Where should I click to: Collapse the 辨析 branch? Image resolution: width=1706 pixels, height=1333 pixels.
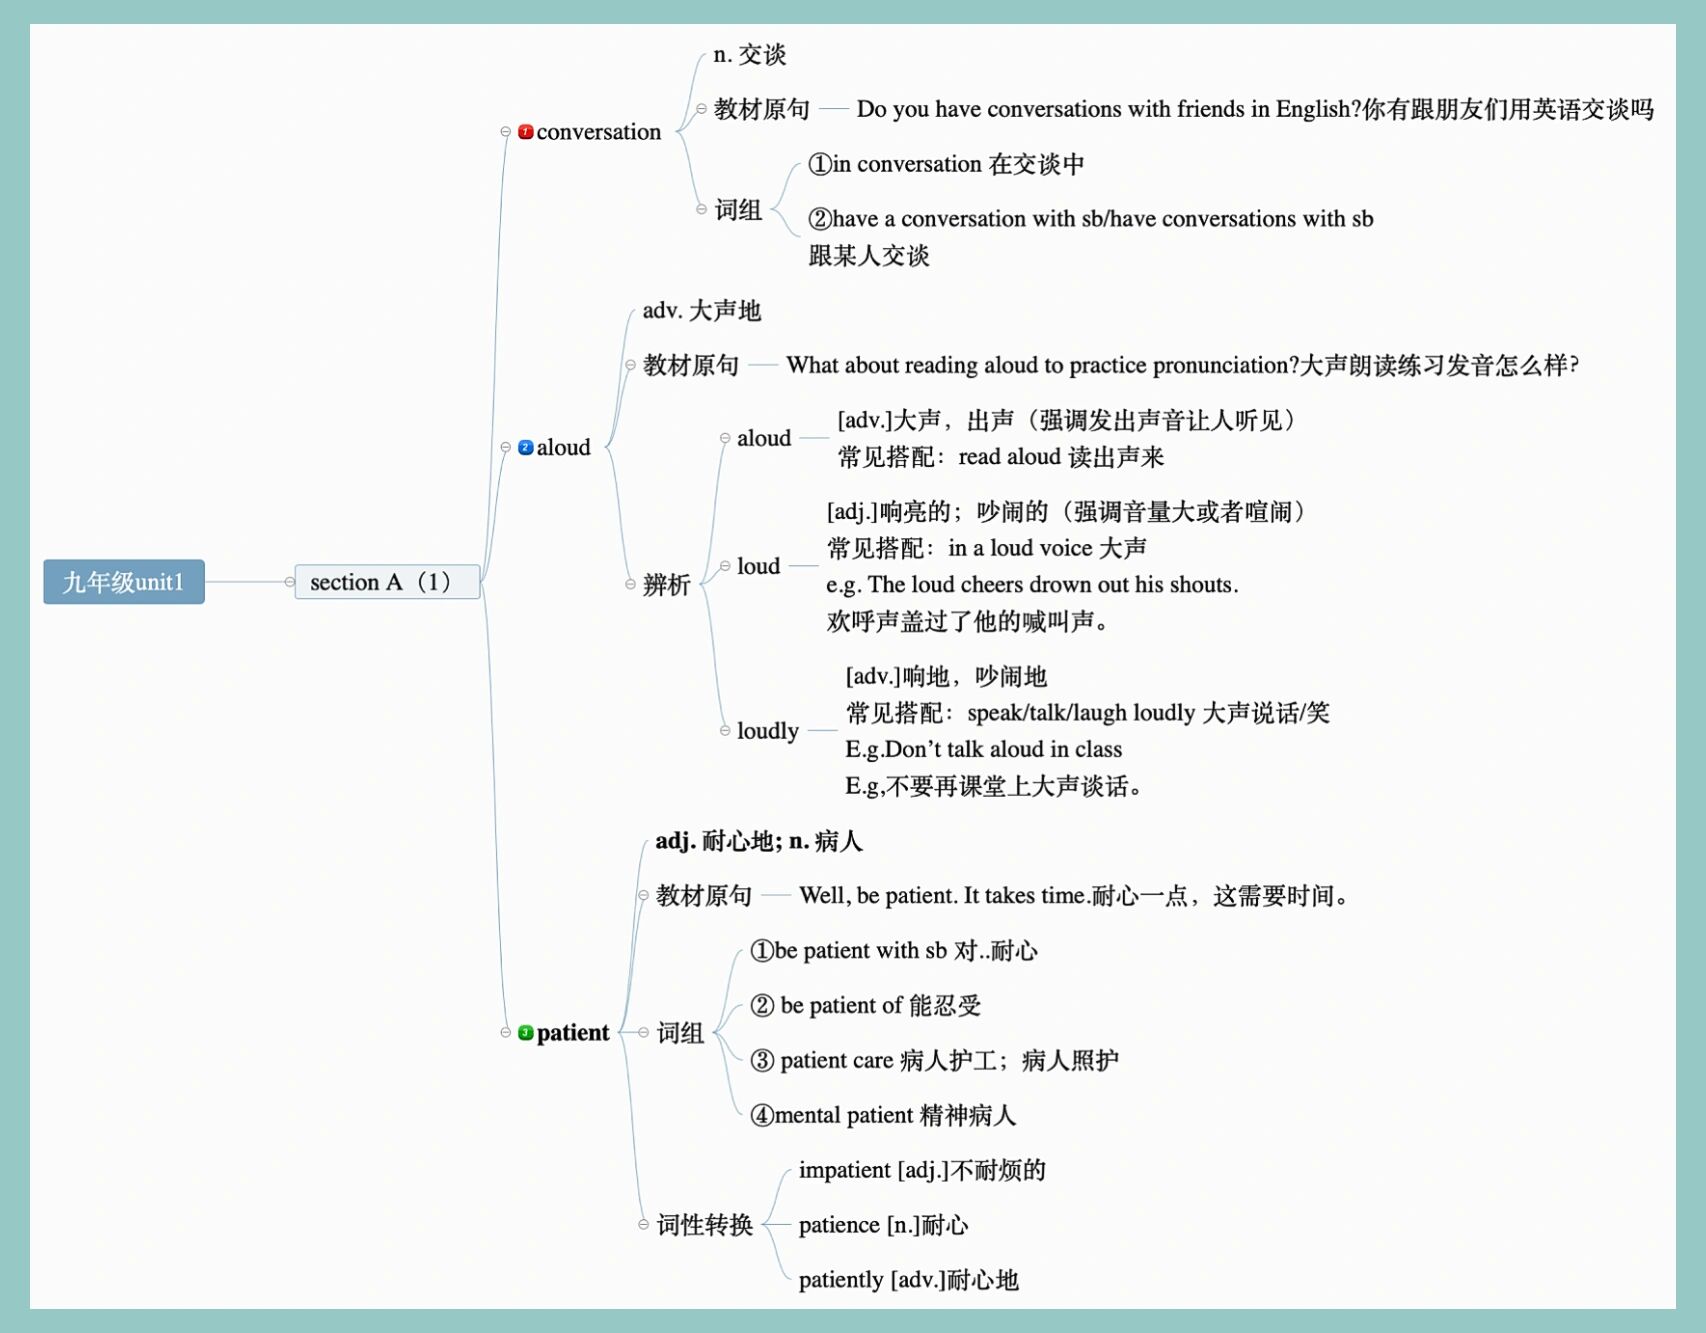point(630,584)
